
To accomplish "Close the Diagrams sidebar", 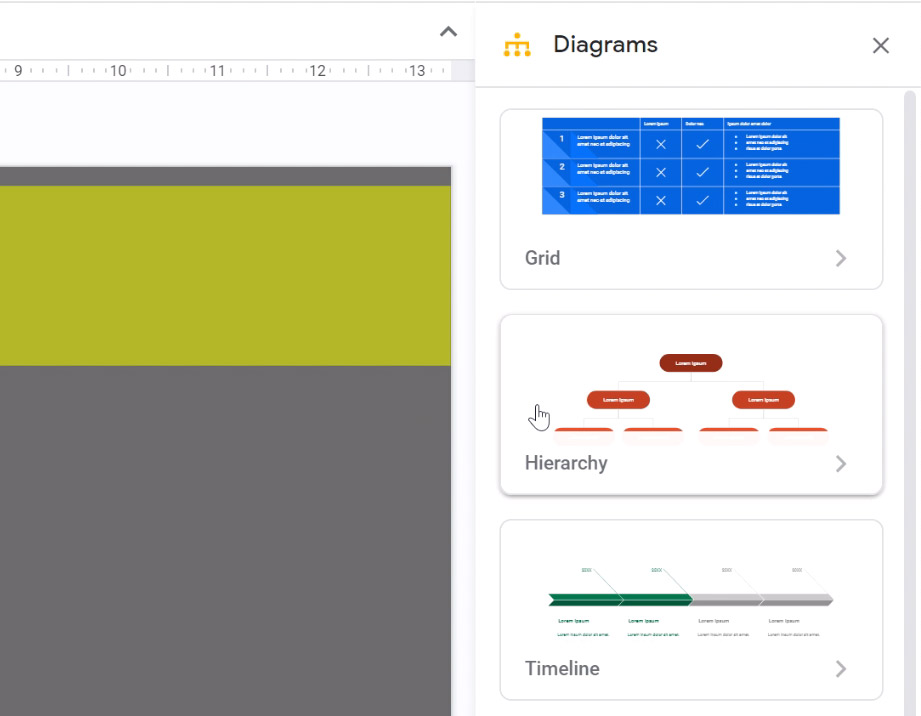I will [x=881, y=45].
